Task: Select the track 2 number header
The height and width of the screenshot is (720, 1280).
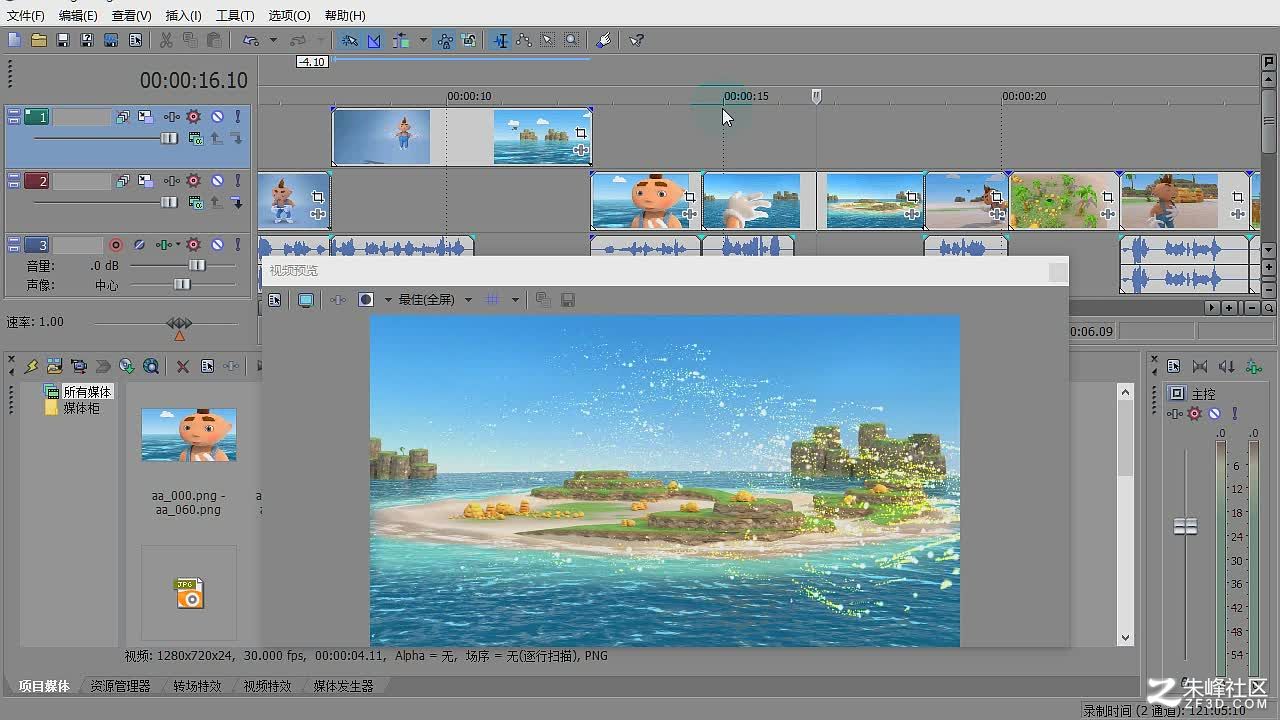Action: point(36,181)
